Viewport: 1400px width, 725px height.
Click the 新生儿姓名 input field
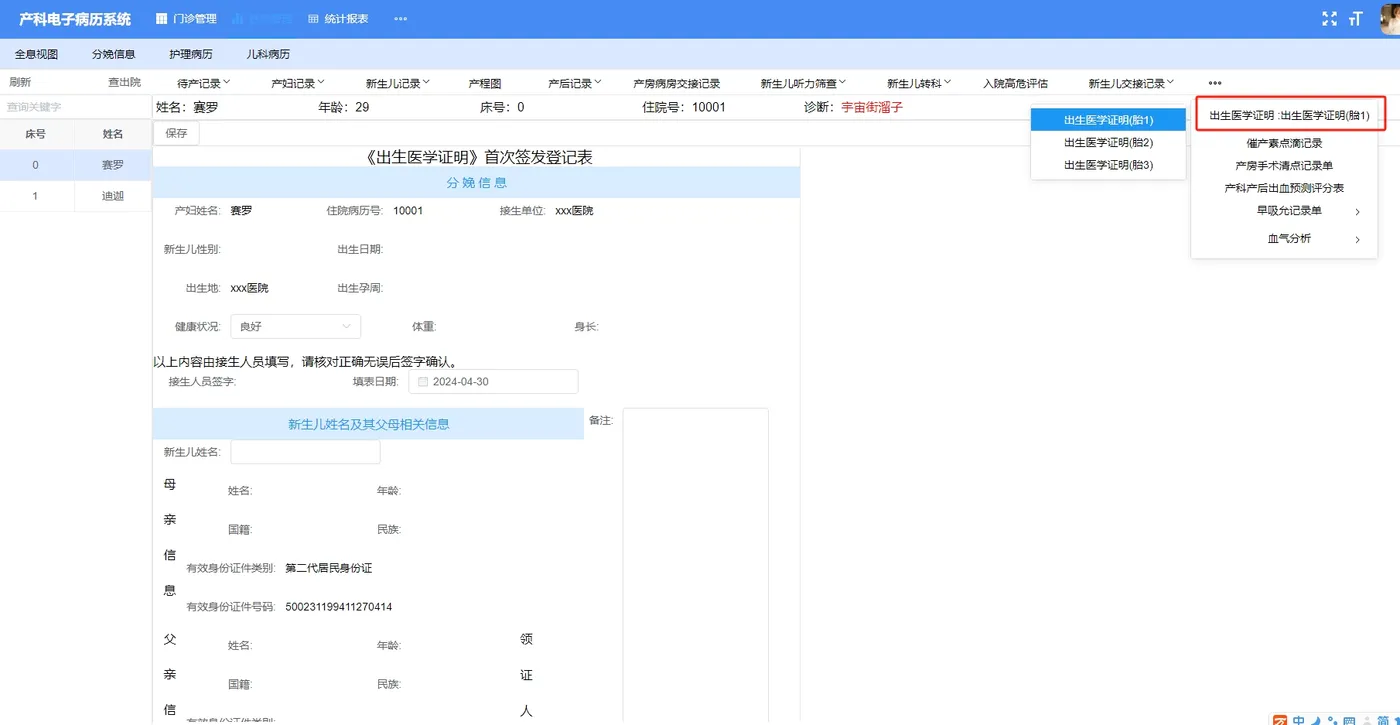pyautogui.click(x=305, y=452)
